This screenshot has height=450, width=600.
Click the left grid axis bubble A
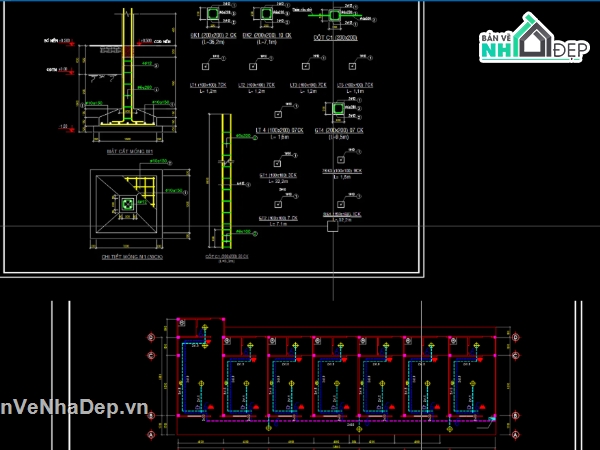152,435
